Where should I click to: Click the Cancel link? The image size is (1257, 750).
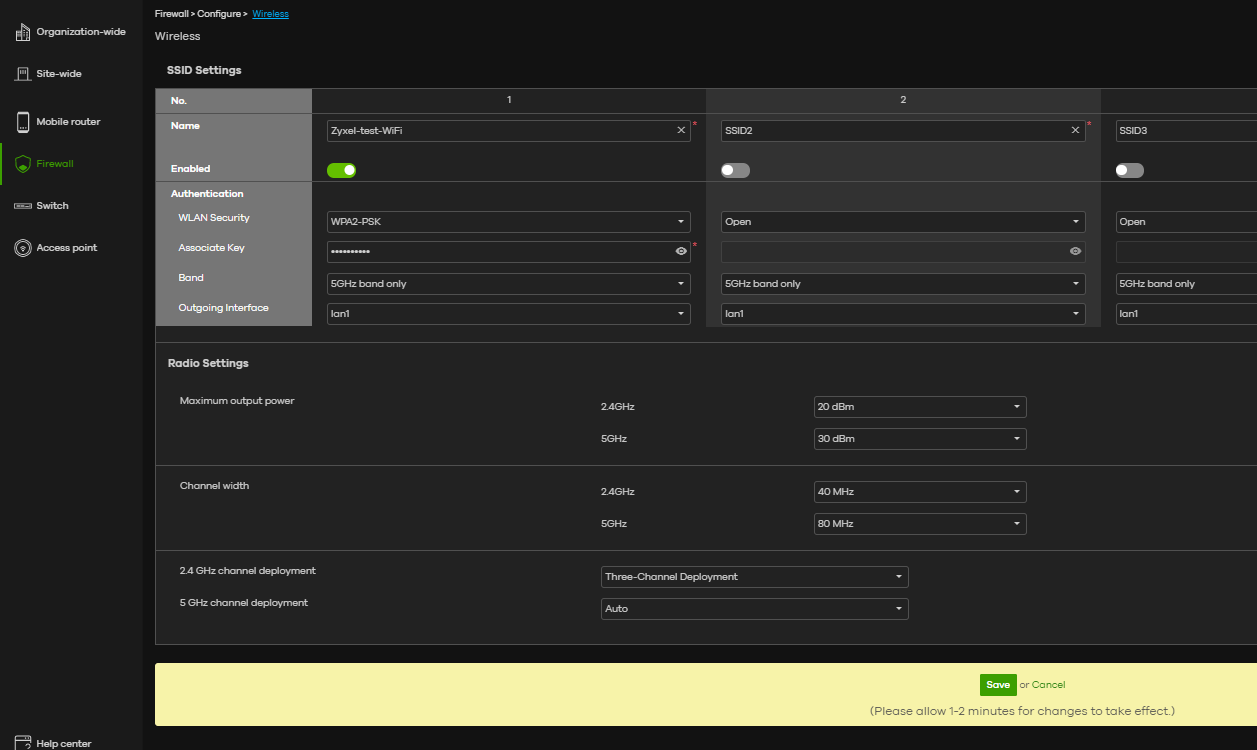1048,685
